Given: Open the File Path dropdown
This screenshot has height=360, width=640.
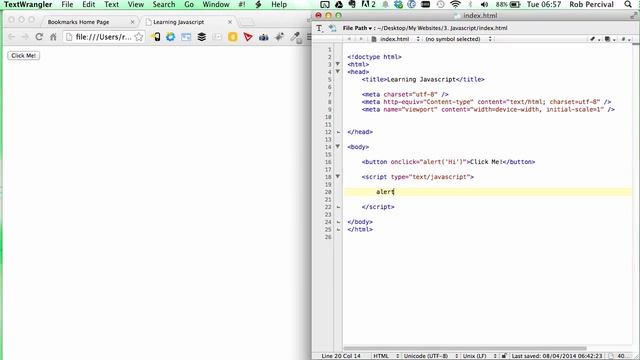Looking at the screenshot, I should tap(357, 28).
